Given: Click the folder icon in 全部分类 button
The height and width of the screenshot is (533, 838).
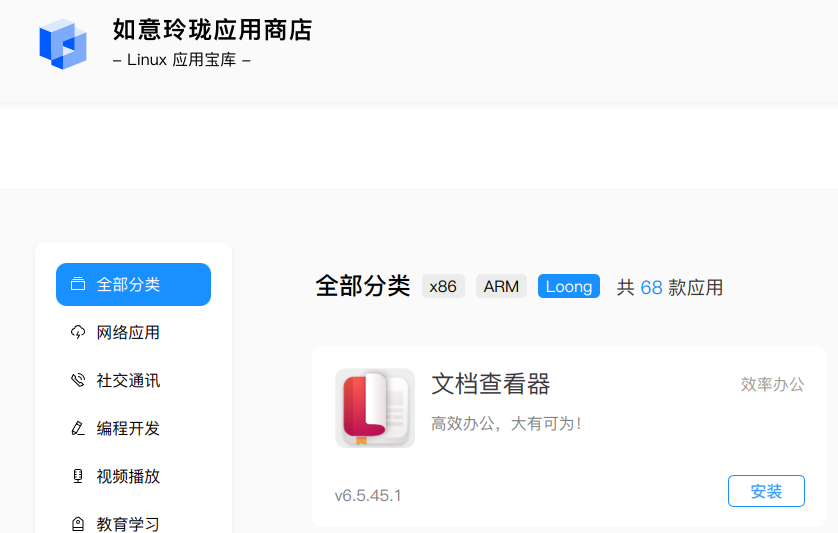Looking at the screenshot, I should [78, 284].
